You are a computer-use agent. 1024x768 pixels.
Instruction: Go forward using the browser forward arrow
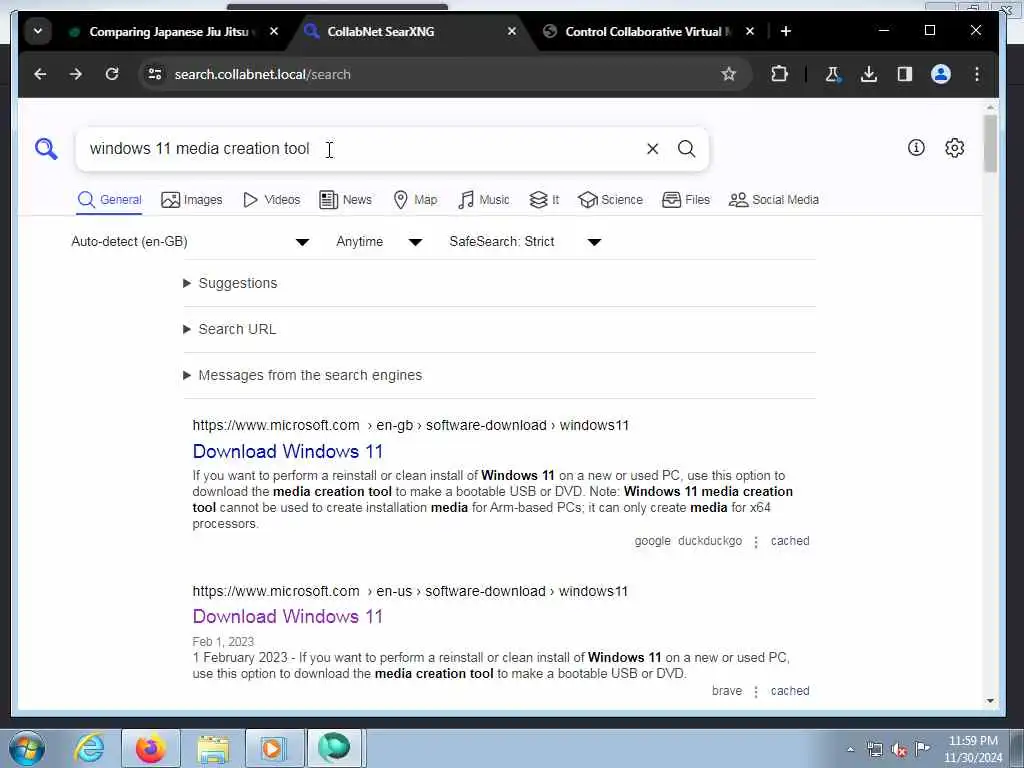(x=76, y=74)
